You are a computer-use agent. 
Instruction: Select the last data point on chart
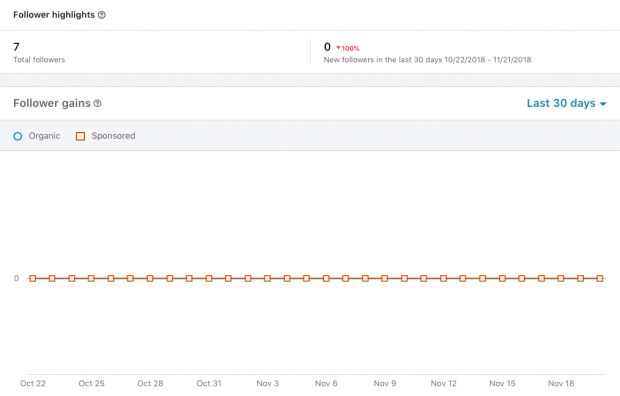600,279
